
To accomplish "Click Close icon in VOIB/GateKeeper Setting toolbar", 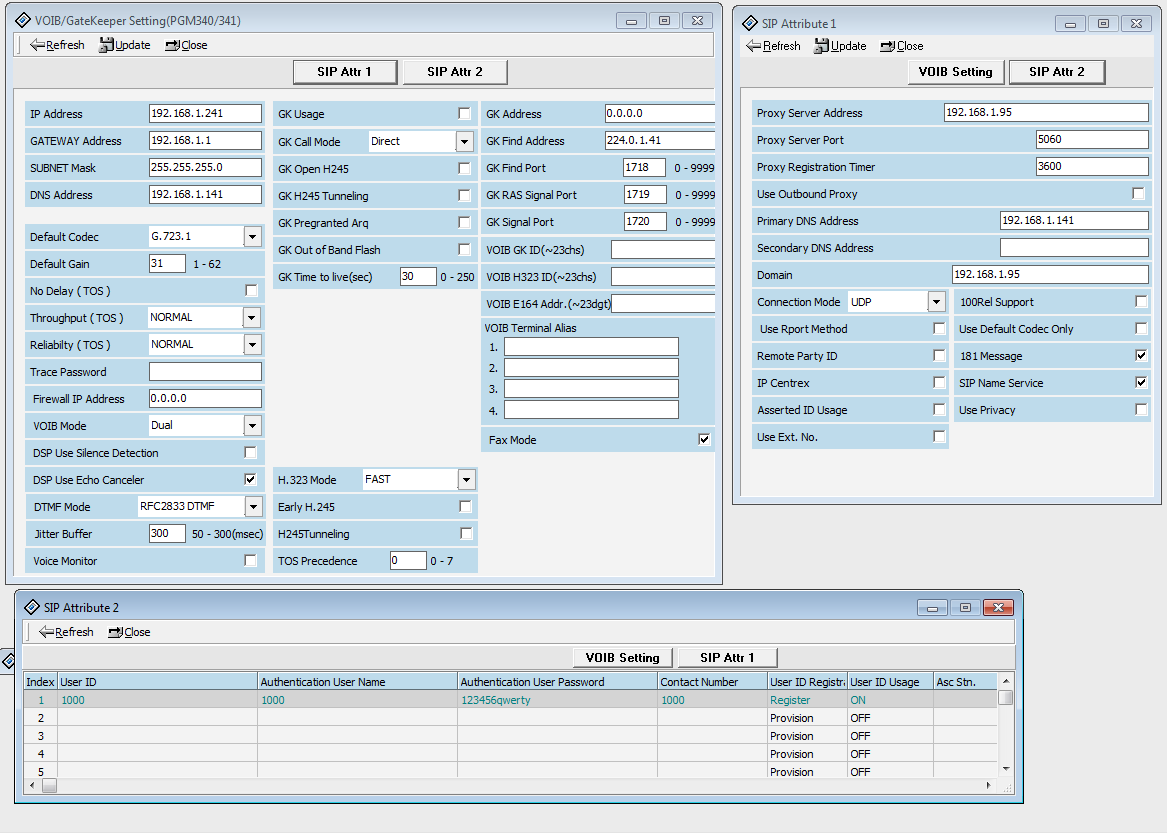I will pos(172,45).
